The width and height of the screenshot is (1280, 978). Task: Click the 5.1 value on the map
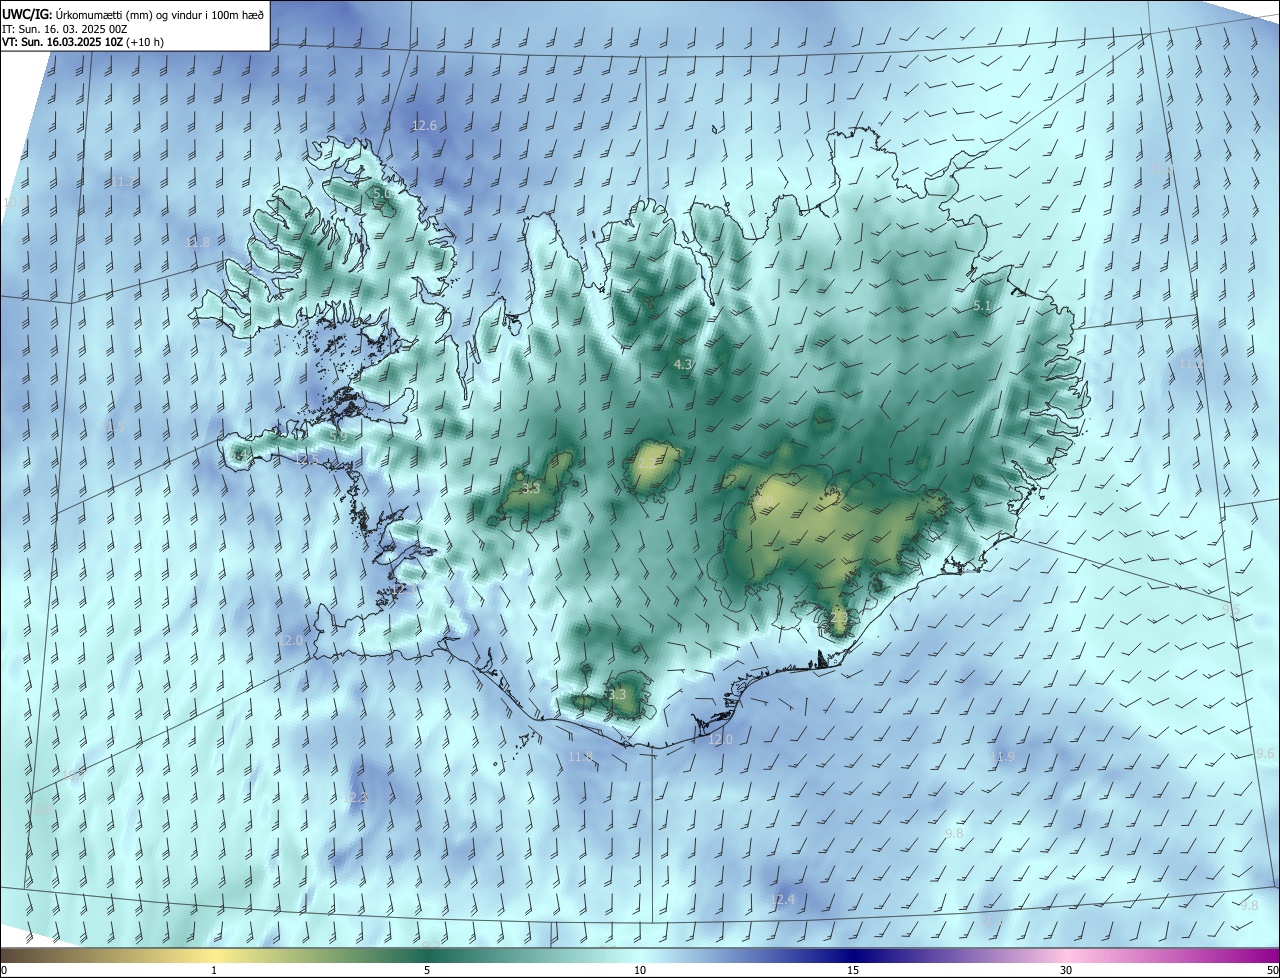(982, 306)
